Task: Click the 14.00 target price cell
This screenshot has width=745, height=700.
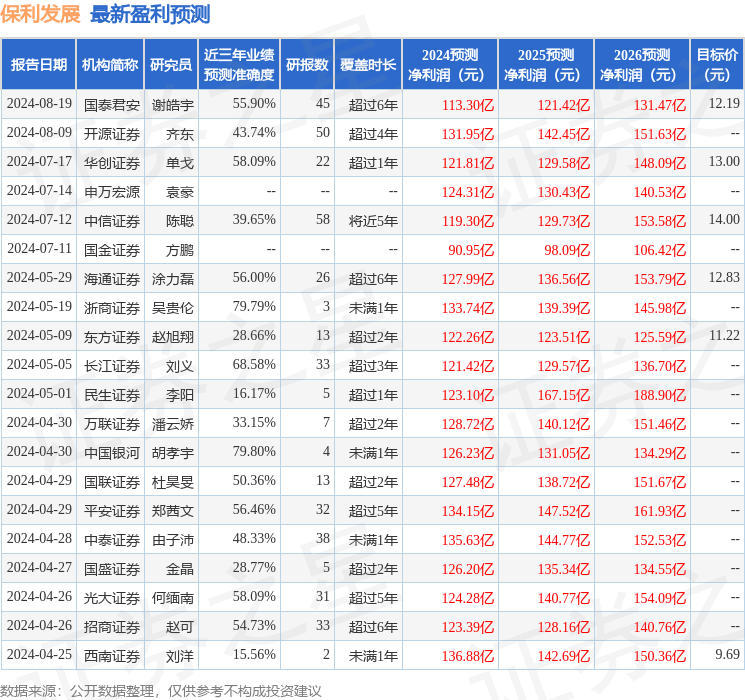Action: coord(723,220)
